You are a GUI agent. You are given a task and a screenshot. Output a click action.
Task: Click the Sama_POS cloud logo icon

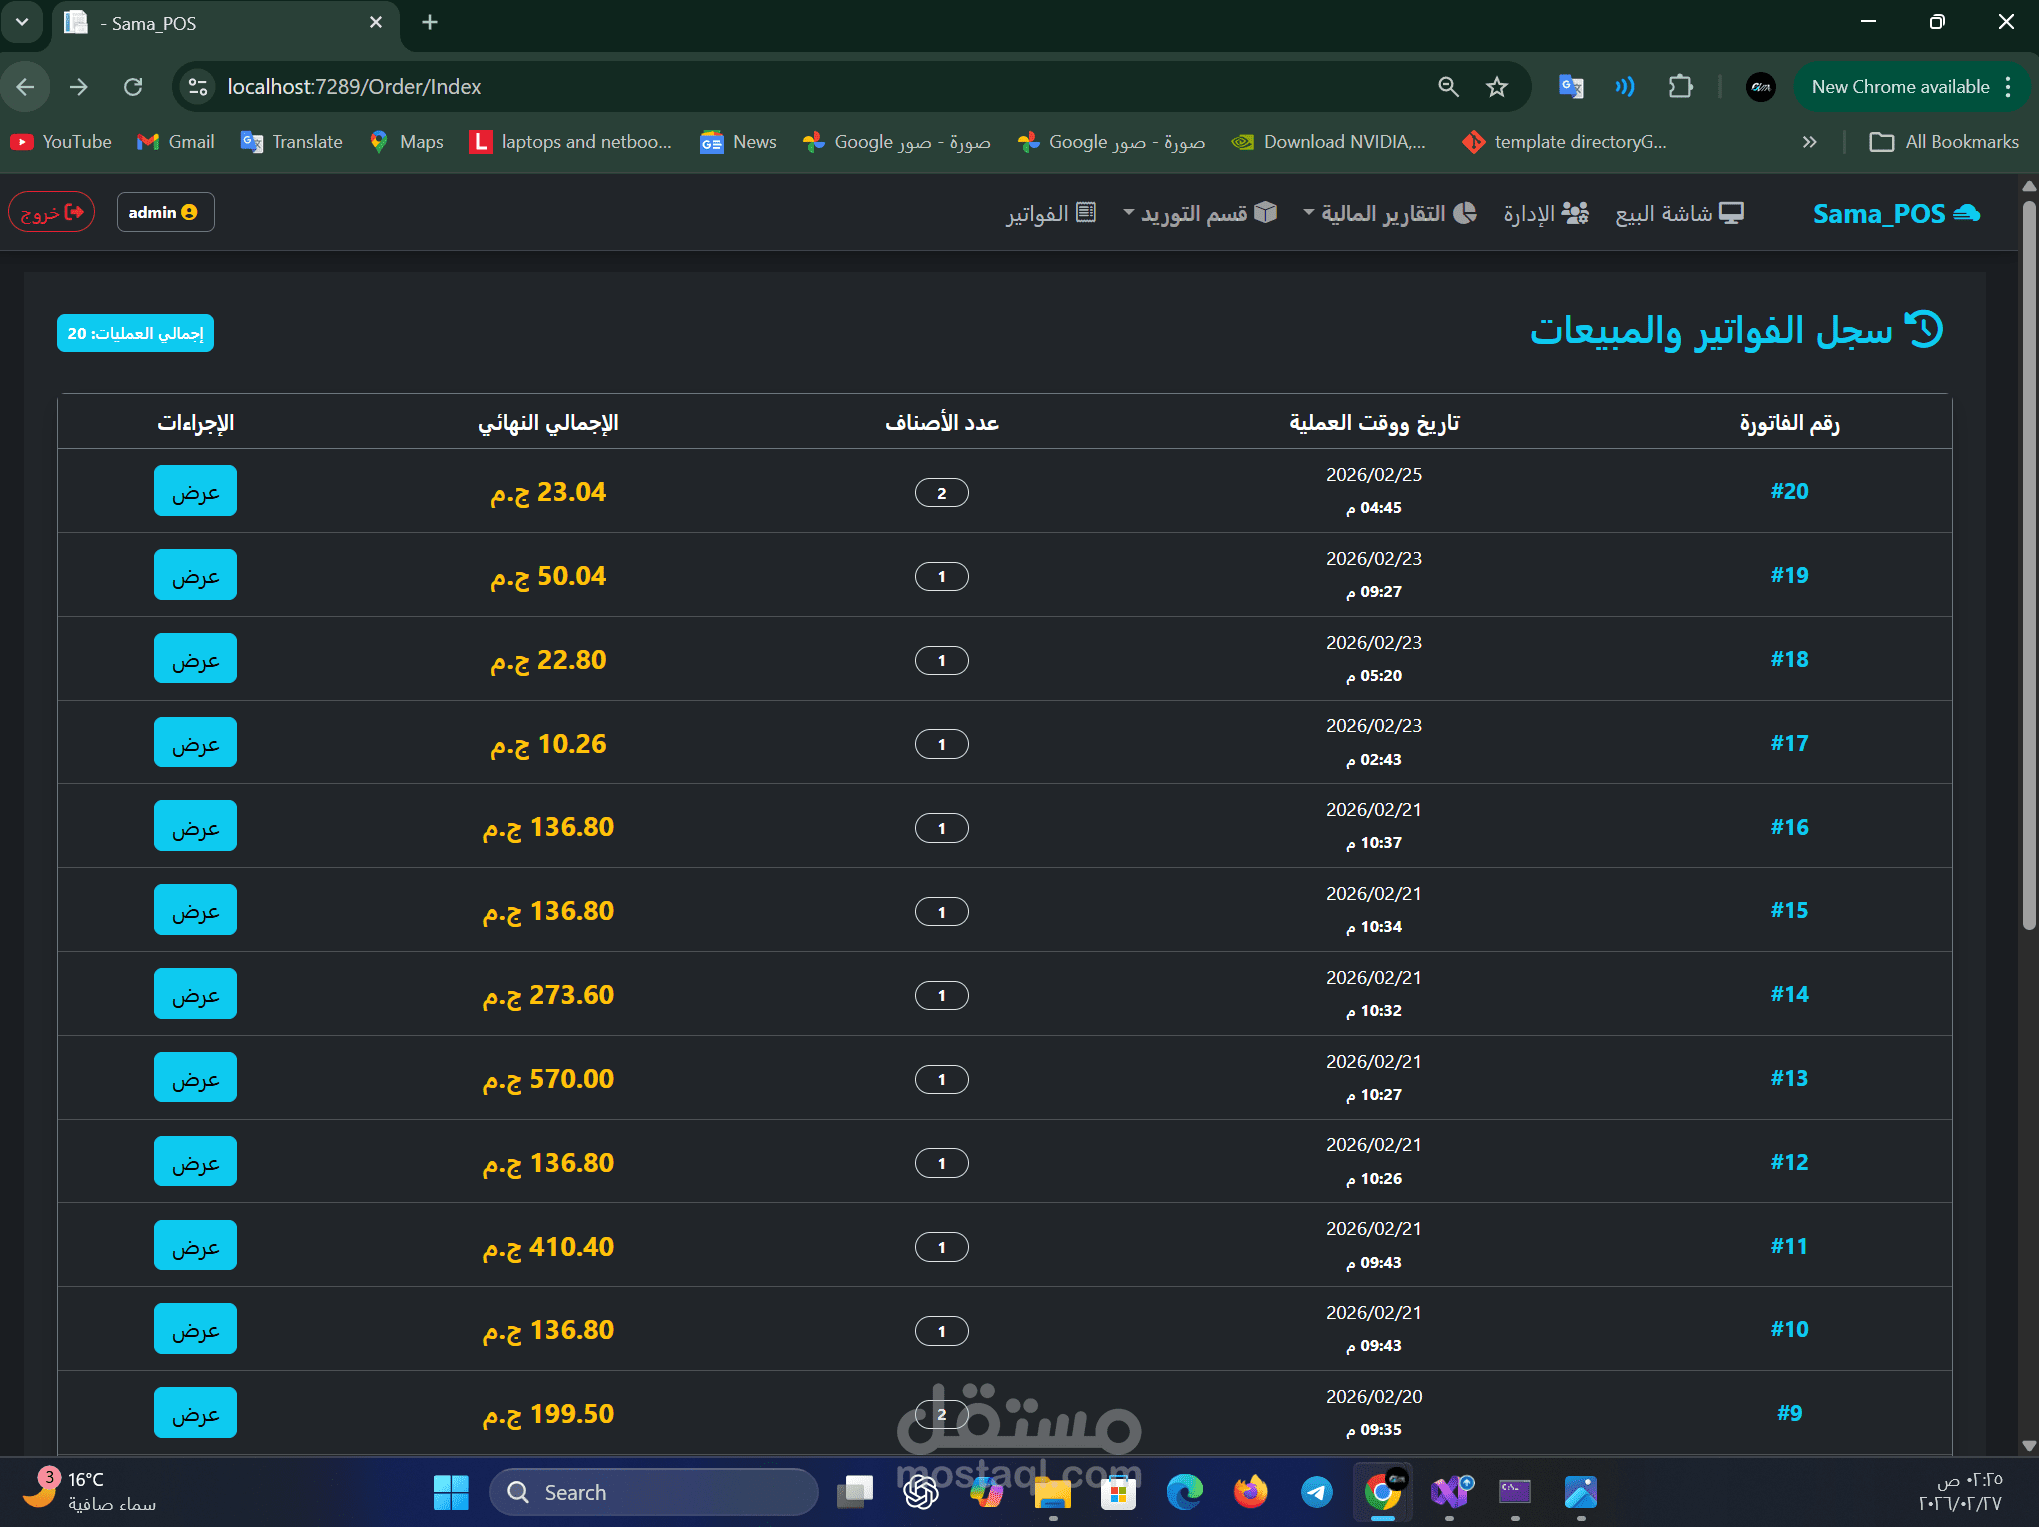pyautogui.click(x=1966, y=213)
